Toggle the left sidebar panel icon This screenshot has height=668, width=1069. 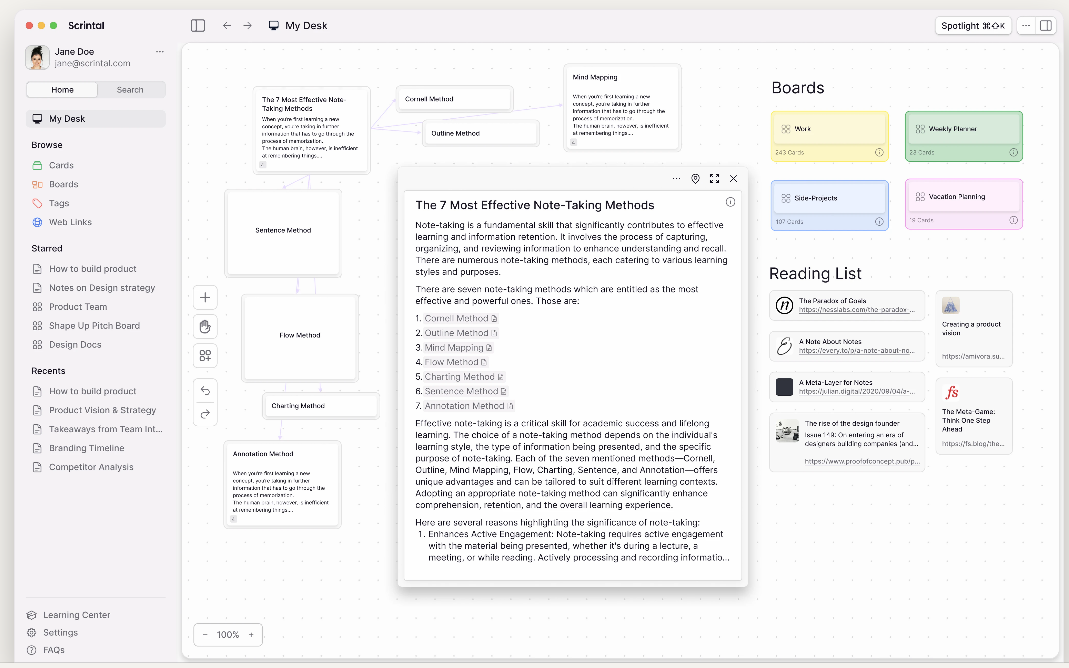[x=198, y=25]
